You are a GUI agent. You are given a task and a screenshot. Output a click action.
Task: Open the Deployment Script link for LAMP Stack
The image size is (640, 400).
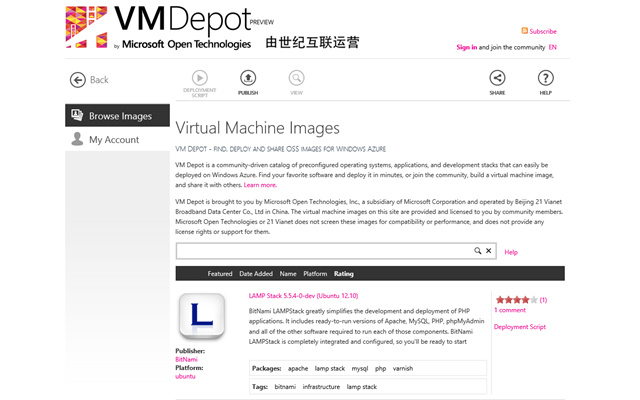tap(520, 327)
